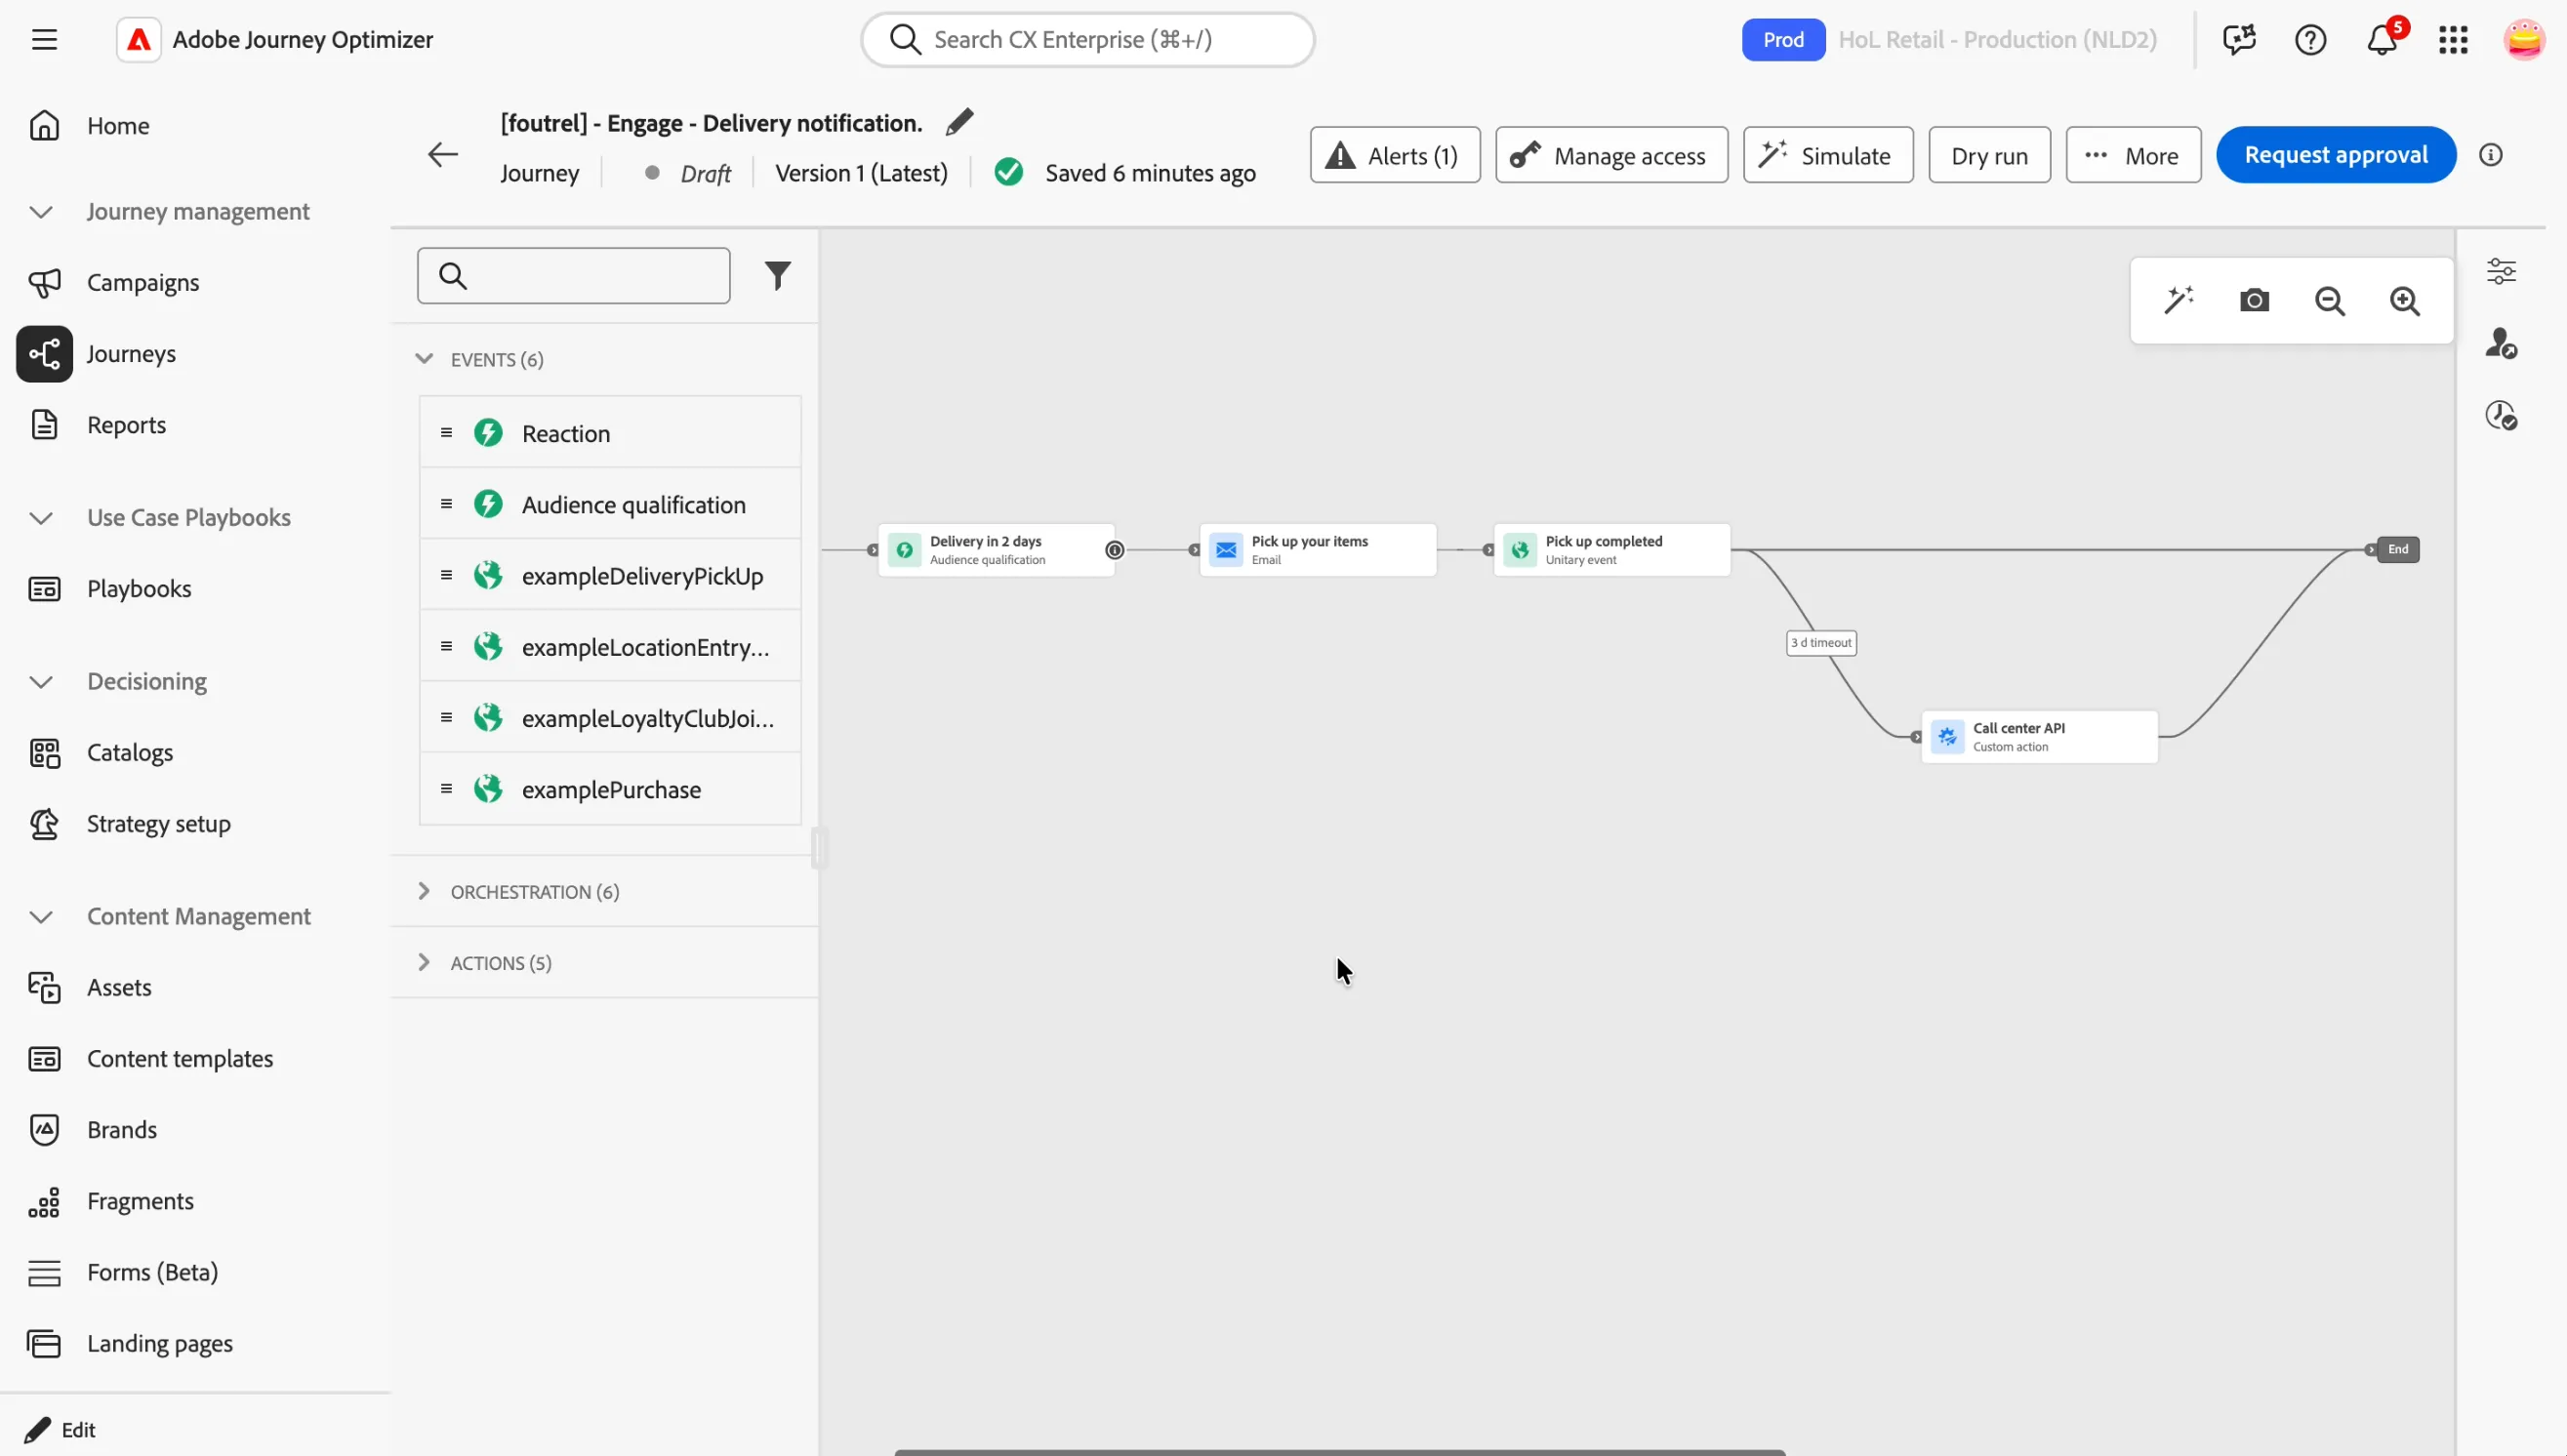Click the palette search field
The width and height of the screenshot is (2567, 1456).
coord(573,276)
